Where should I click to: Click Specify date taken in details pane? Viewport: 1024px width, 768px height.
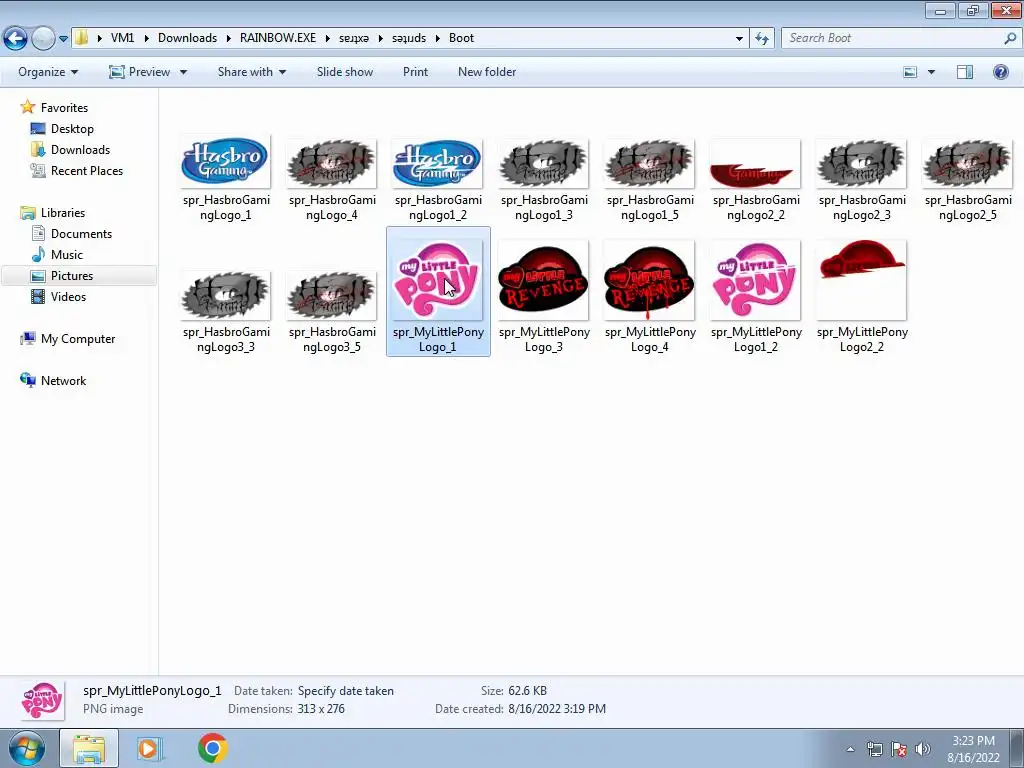[x=345, y=691]
